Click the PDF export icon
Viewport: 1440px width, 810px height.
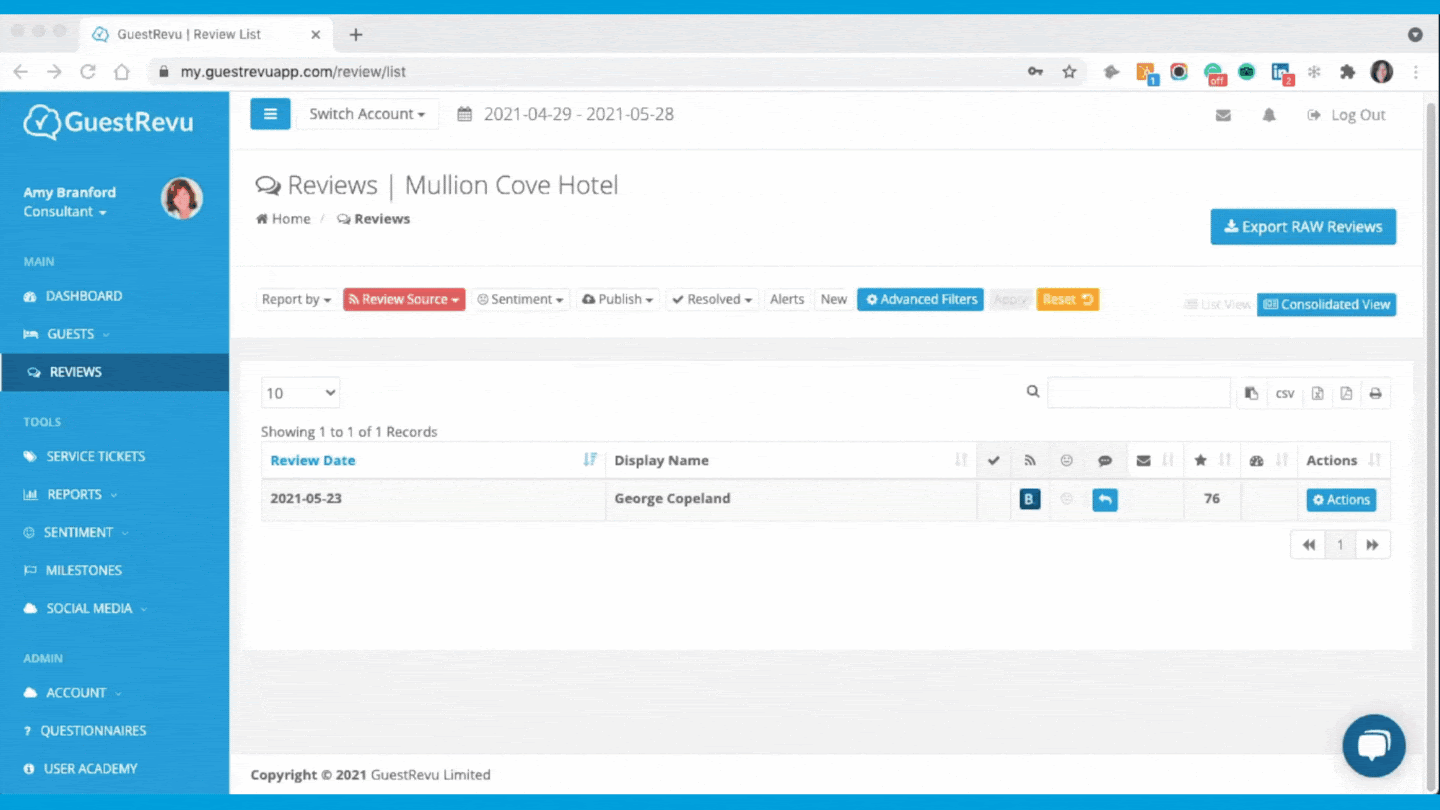click(1346, 393)
